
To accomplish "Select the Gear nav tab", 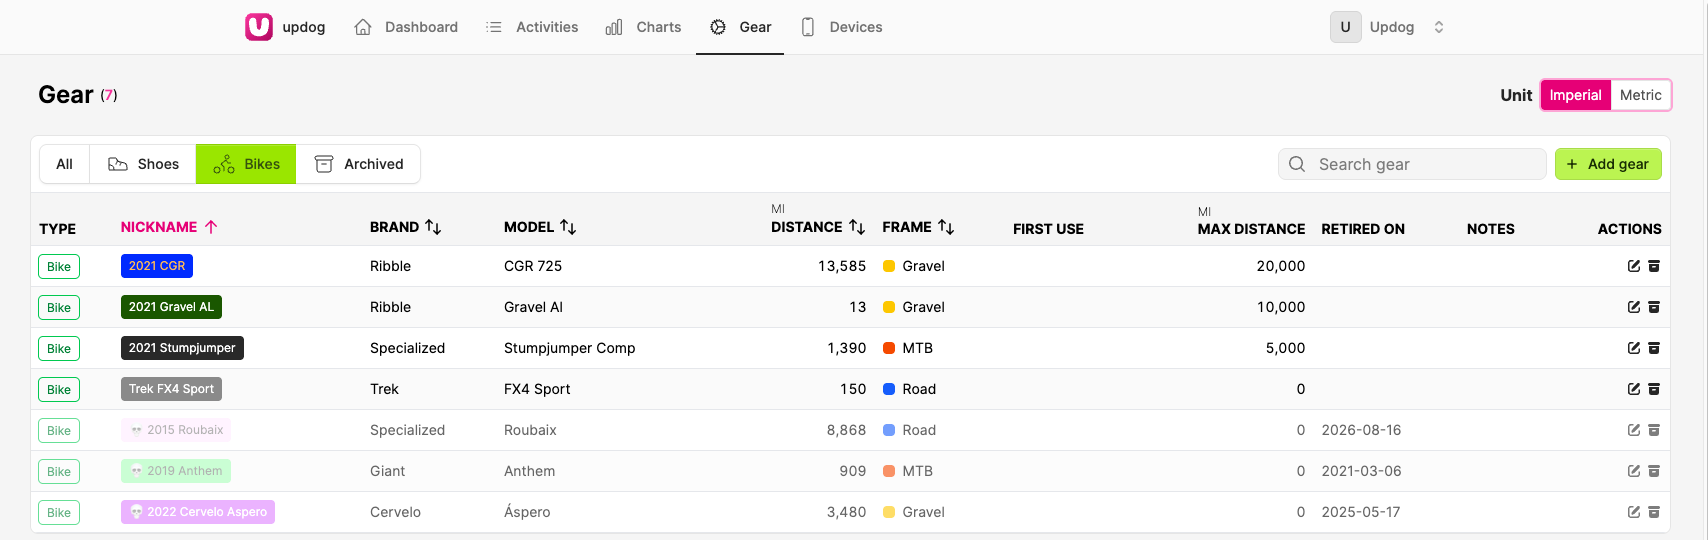I will 740,27.
